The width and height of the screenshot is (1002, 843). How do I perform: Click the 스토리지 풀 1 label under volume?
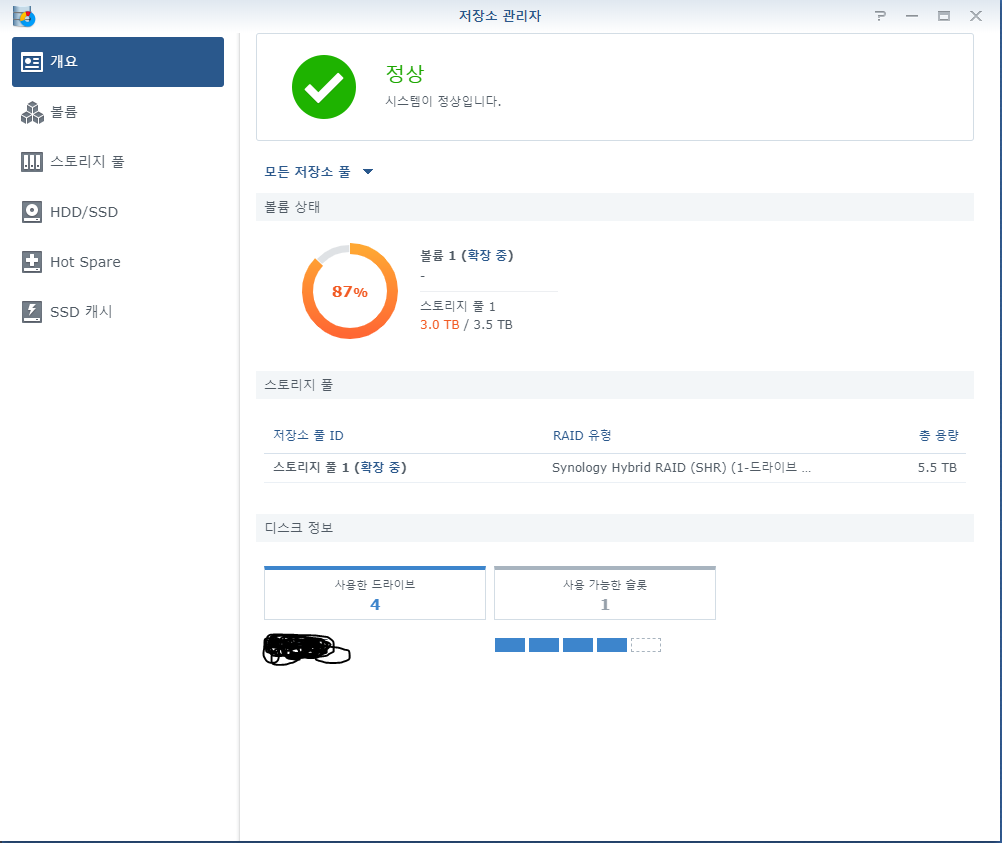point(458,306)
